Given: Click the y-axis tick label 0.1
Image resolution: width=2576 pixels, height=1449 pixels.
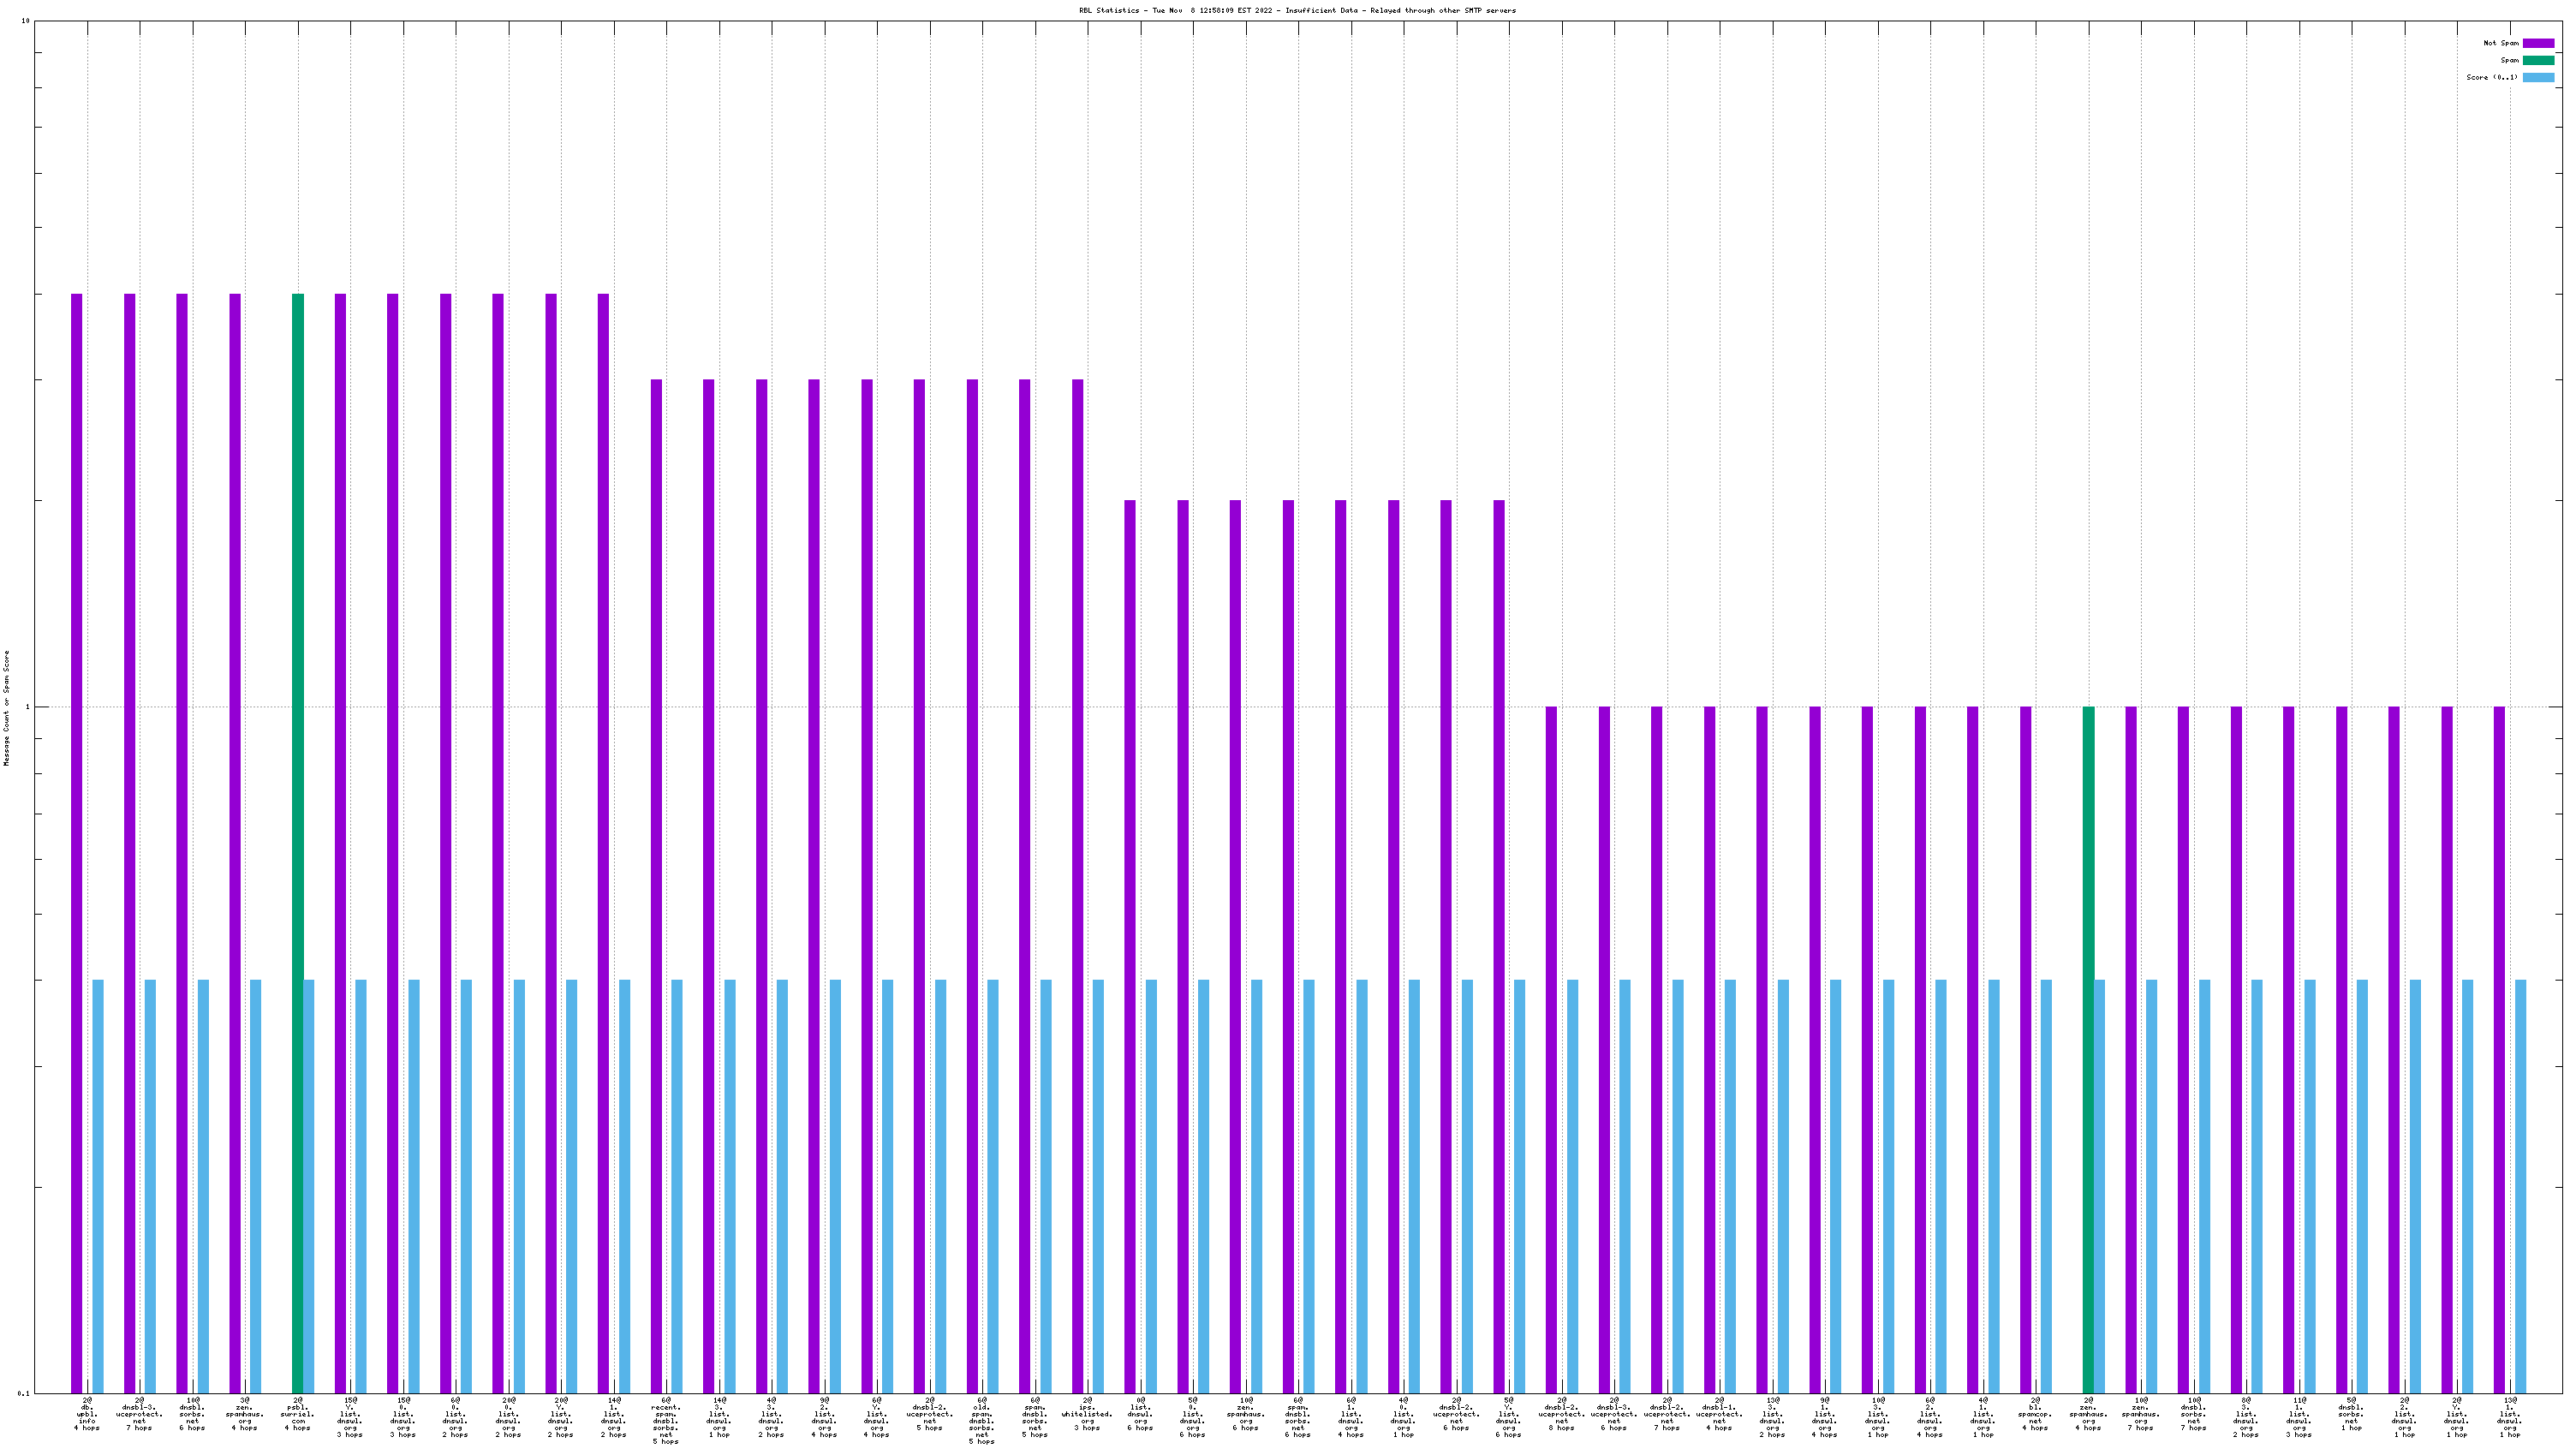Looking at the screenshot, I should [x=23, y=1393].
